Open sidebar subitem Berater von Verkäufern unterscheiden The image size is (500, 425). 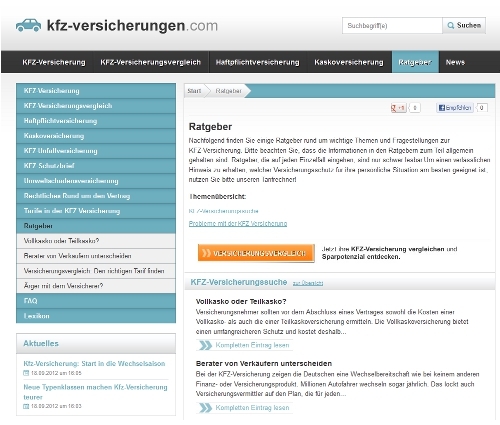(96, 256)
